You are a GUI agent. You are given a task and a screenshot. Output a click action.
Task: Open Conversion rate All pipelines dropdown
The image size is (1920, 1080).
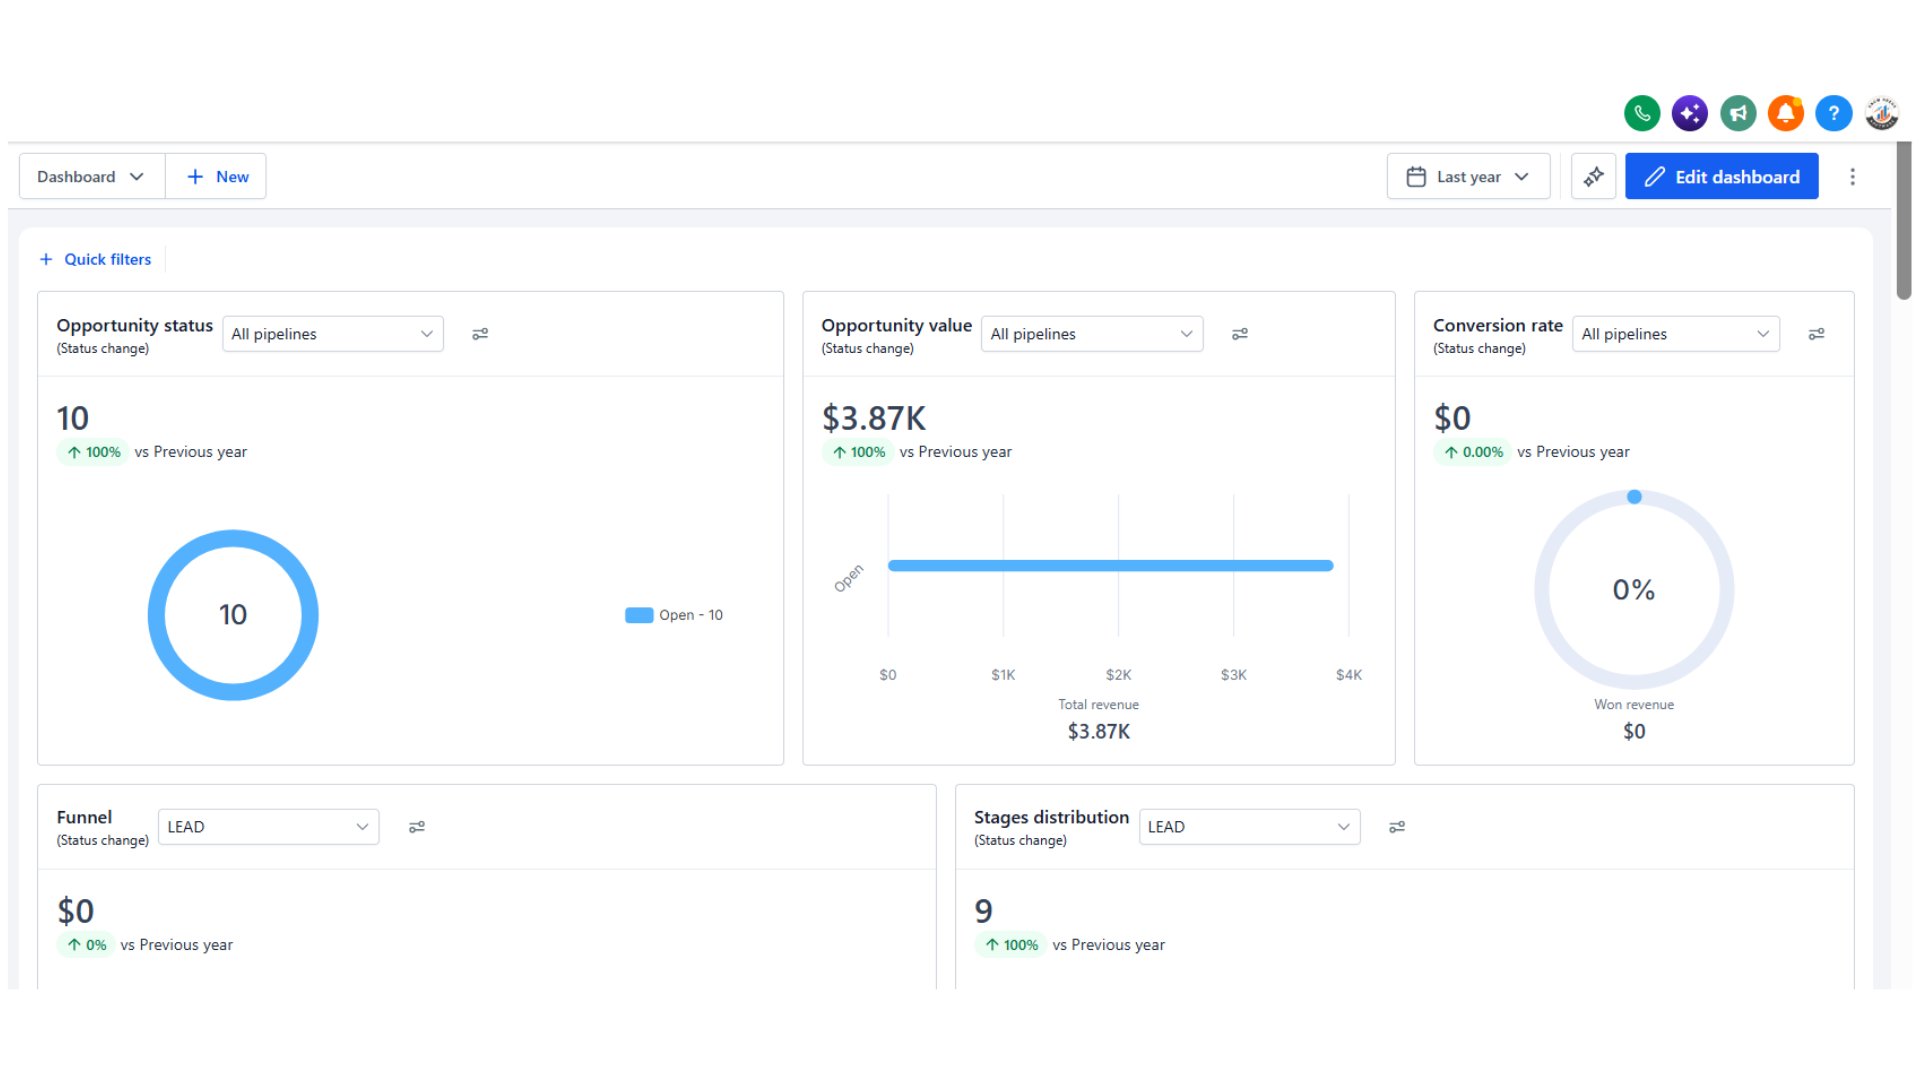coord(1676,334)
